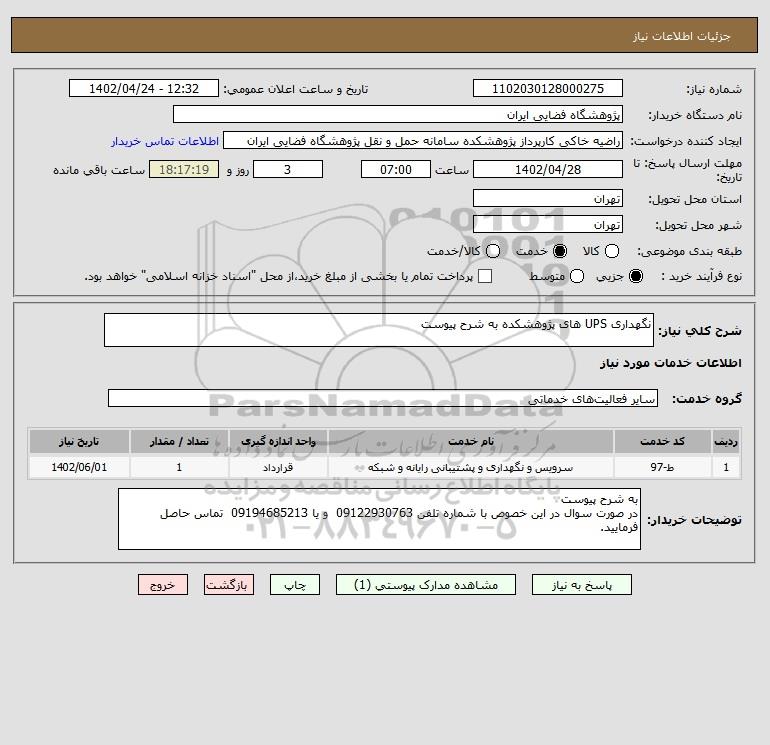Click the نام دستگاه خریدار field
The width and height of the screenshot is (770, 745).
[398, 114]
